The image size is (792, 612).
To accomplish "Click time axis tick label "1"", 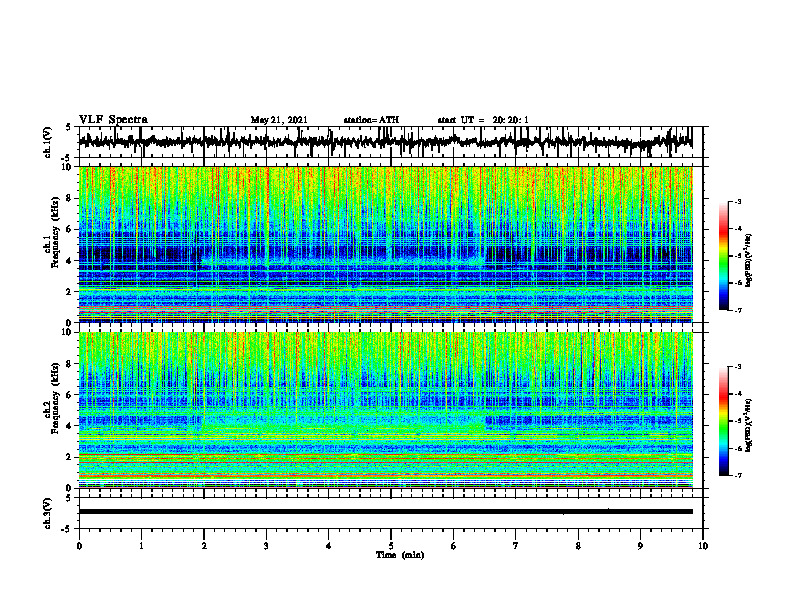I will click(x=141, y=546).
